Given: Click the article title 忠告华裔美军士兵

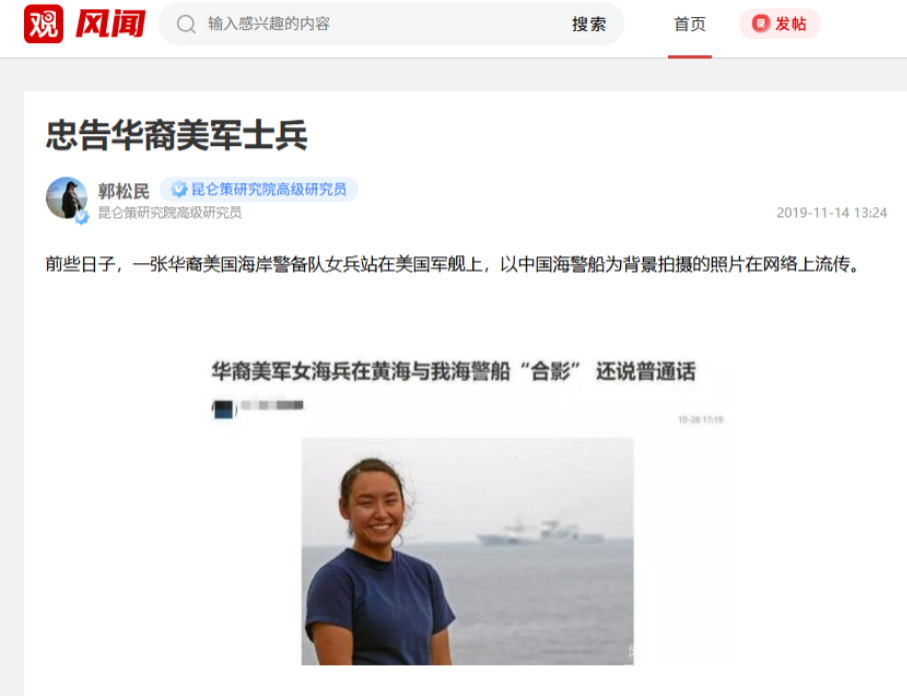Looking at the screenshot, I should pyautogui.click(x=176, y=134).
